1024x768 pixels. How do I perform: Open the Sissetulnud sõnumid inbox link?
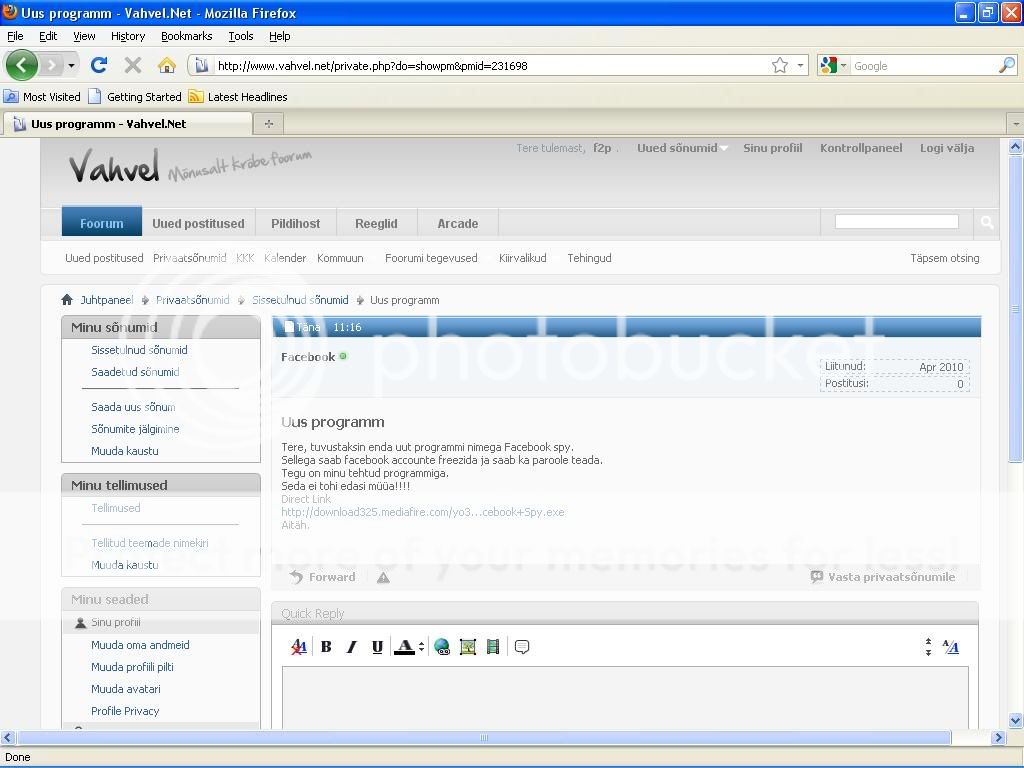[x=139, y=350]
